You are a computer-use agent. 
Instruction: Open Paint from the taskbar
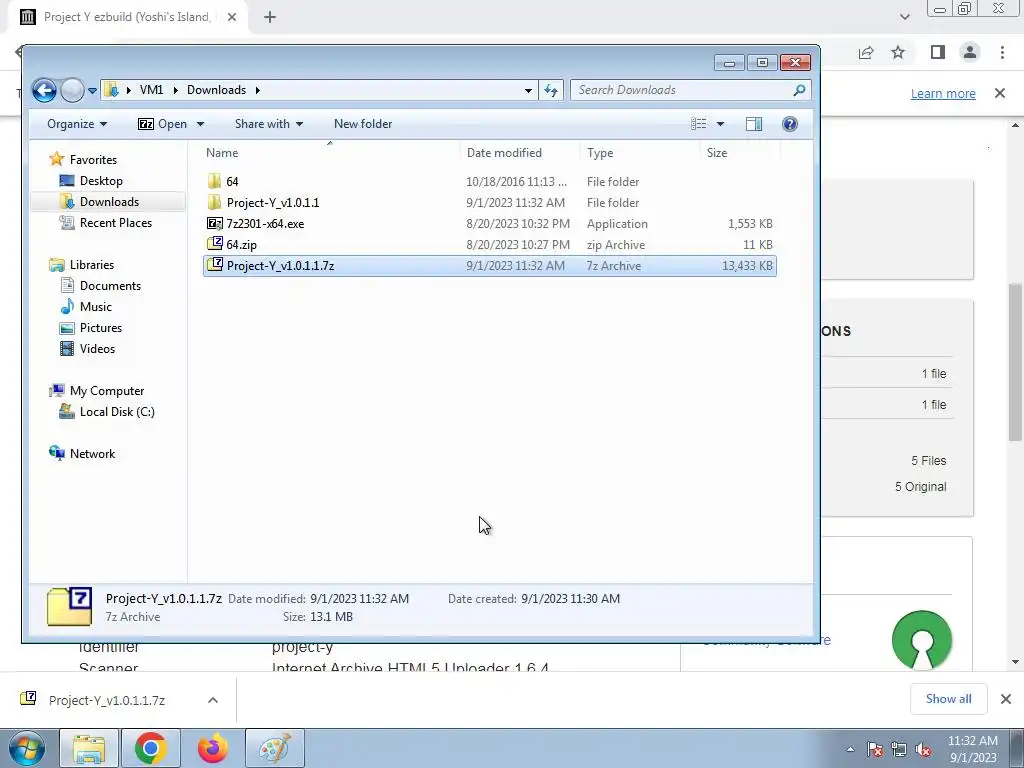tap(275, 748)
